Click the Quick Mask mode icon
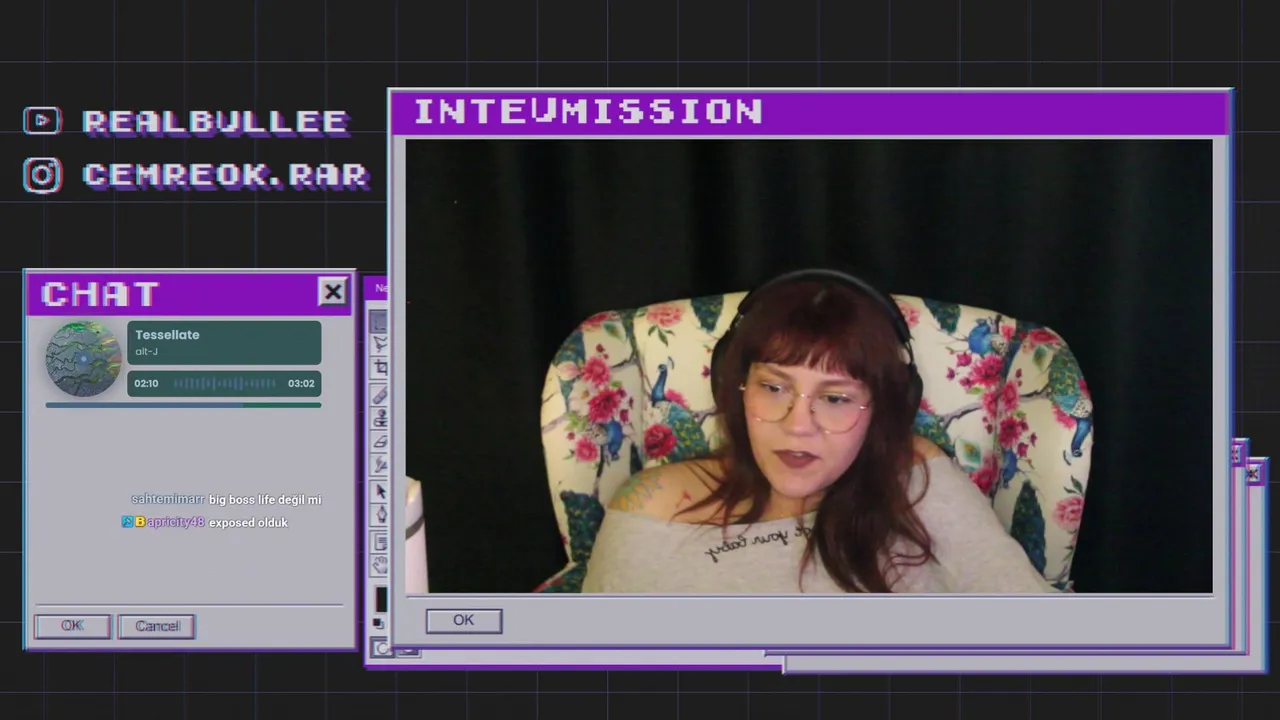The height and width of the screenshot is (720, 1280). 380,648
